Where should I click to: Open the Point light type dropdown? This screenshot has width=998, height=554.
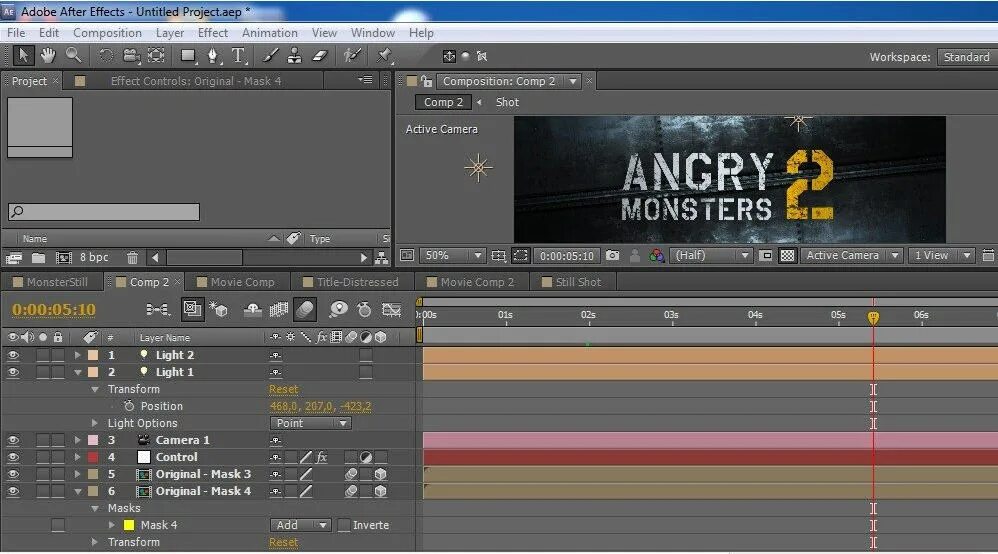point(310,423)
